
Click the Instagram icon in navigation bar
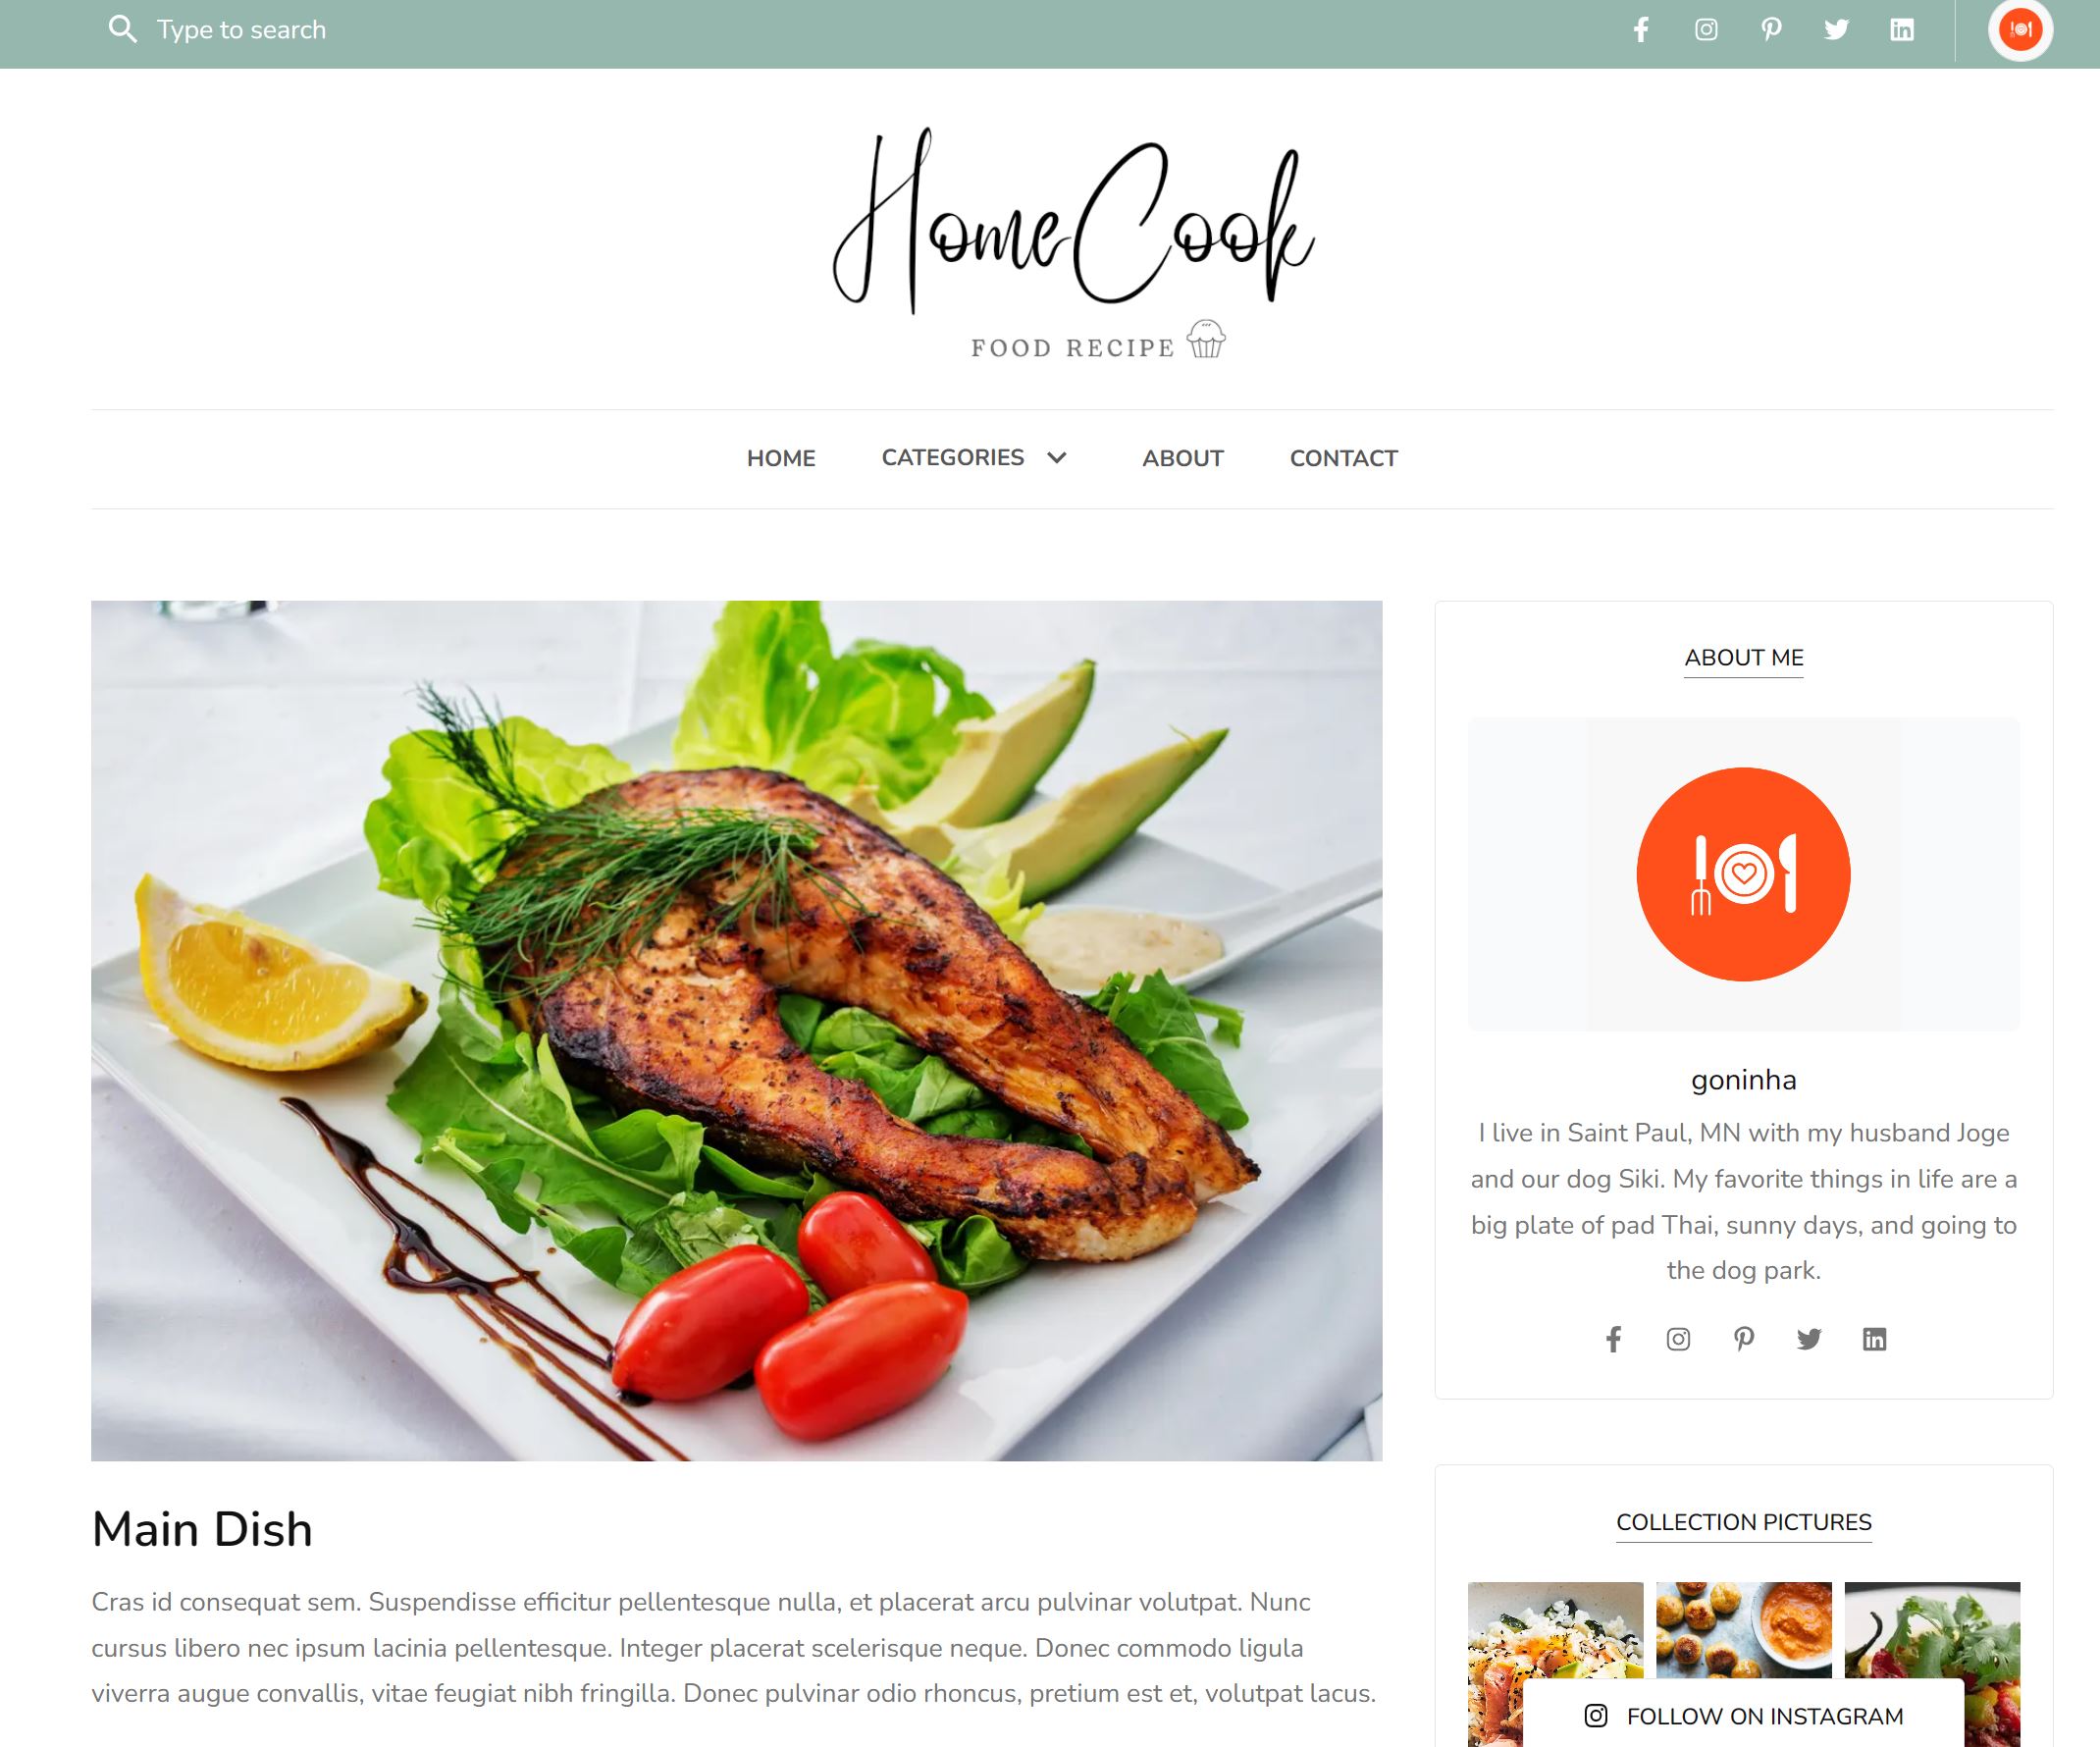(x=1706, y=29)
